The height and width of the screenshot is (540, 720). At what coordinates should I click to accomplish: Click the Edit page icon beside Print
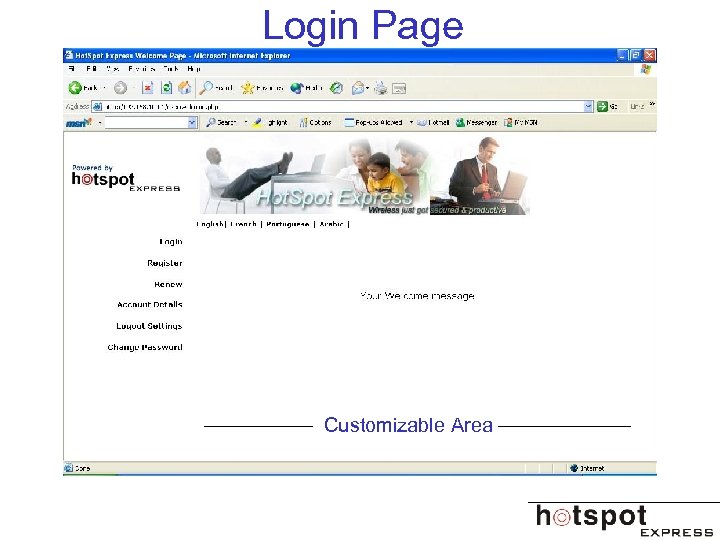click(x=399, y=88)
